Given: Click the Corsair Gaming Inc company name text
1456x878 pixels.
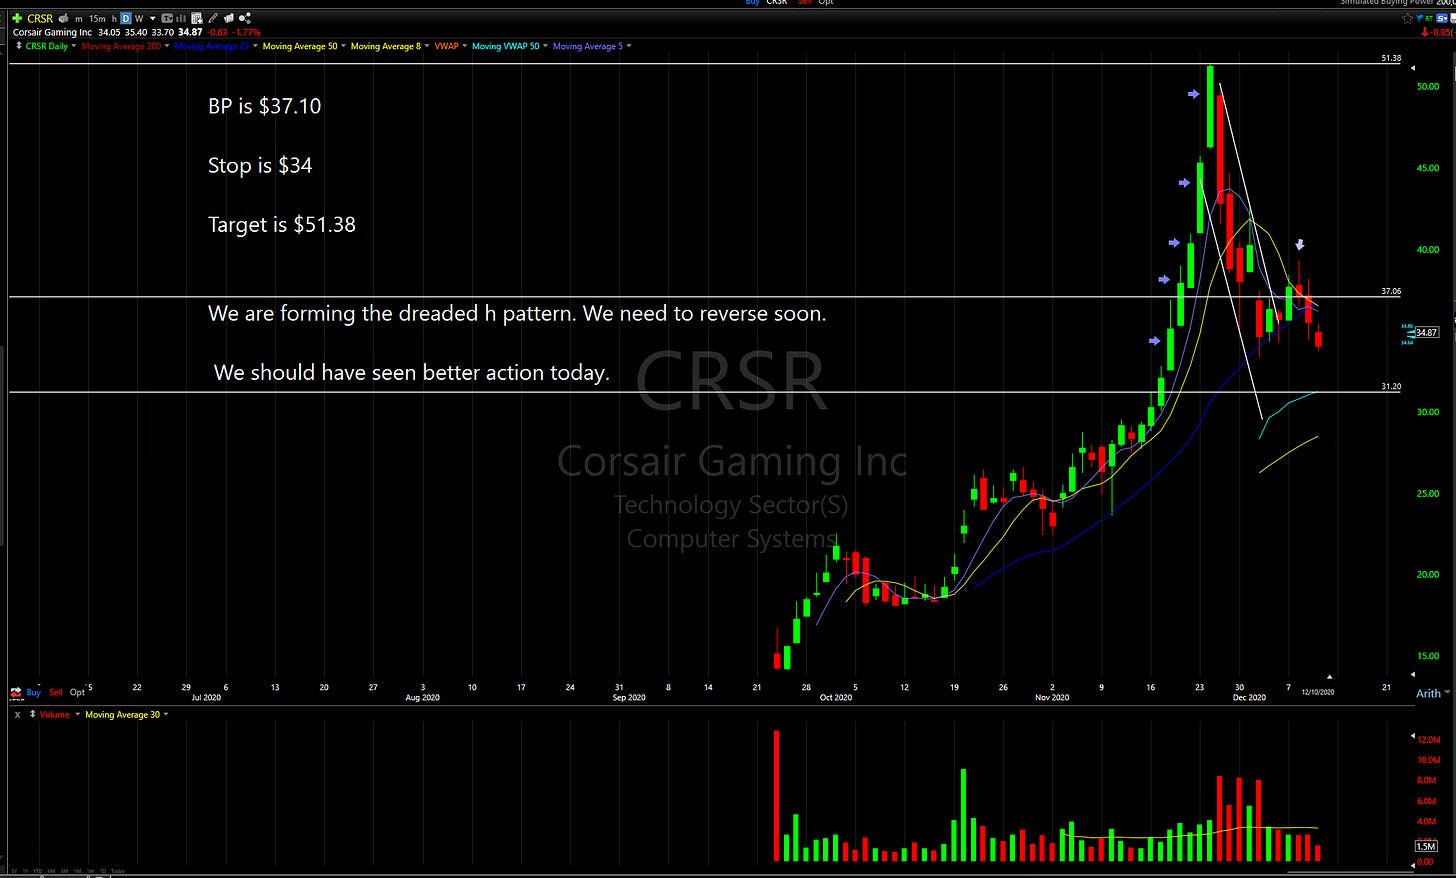Looking at the screenshot, I should click(52, 32).
